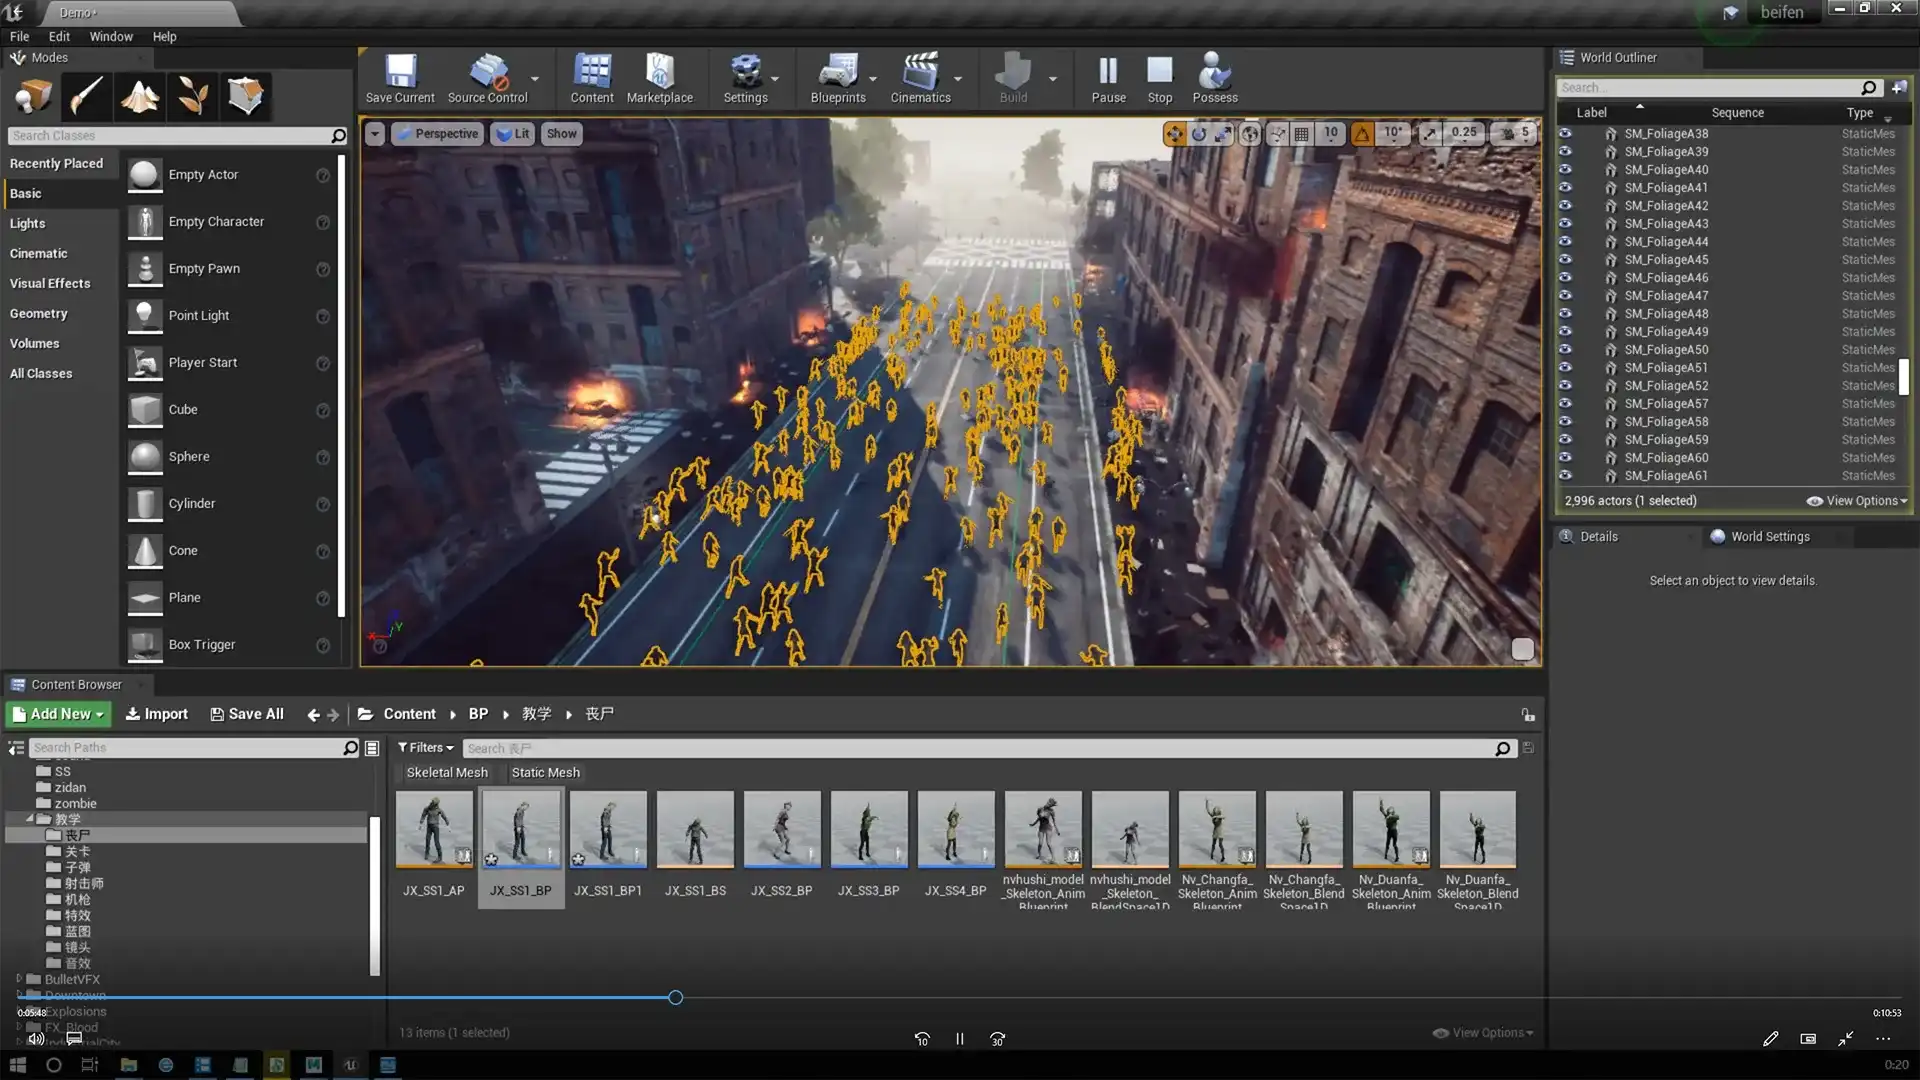Screen dimensions: 1920x1080
Task: Click the Save All button
Action: pyautogui.click(x=246, y=714)
